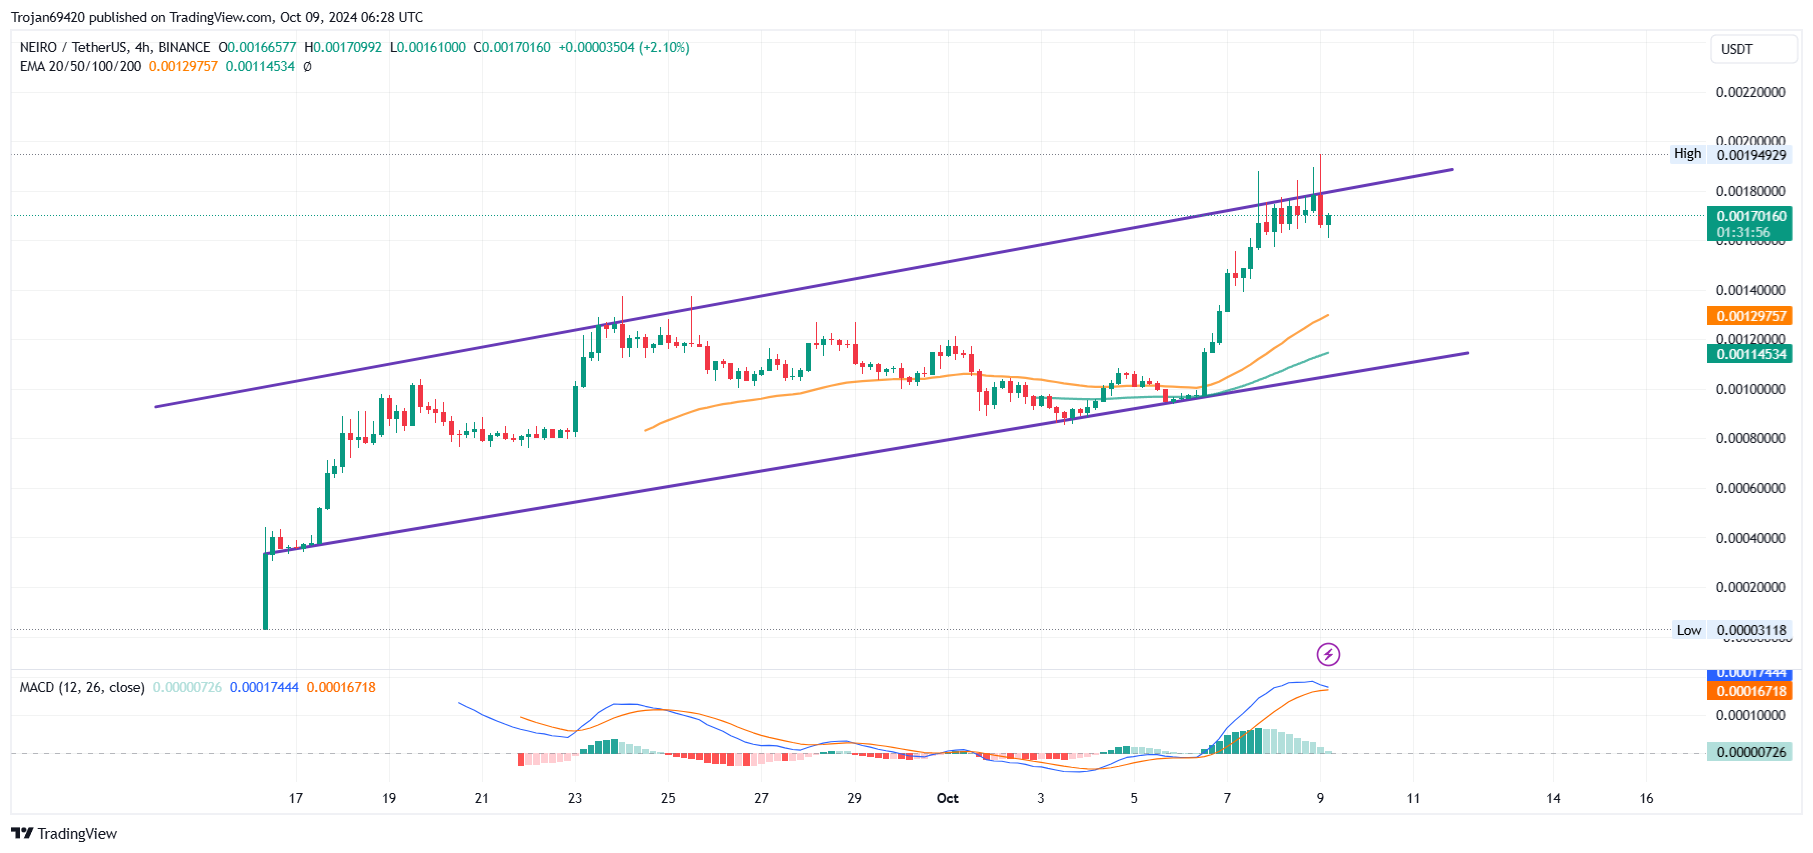The height and width of the screenshot is (853, 1813).
Task: Click the 0.00100000 price axis label
Action: [1750, 389]
